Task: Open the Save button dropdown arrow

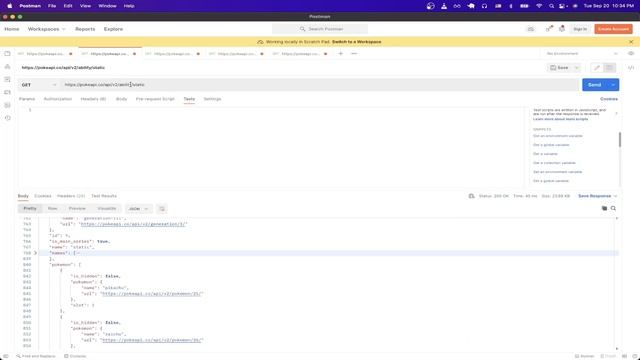Action: 576,68
